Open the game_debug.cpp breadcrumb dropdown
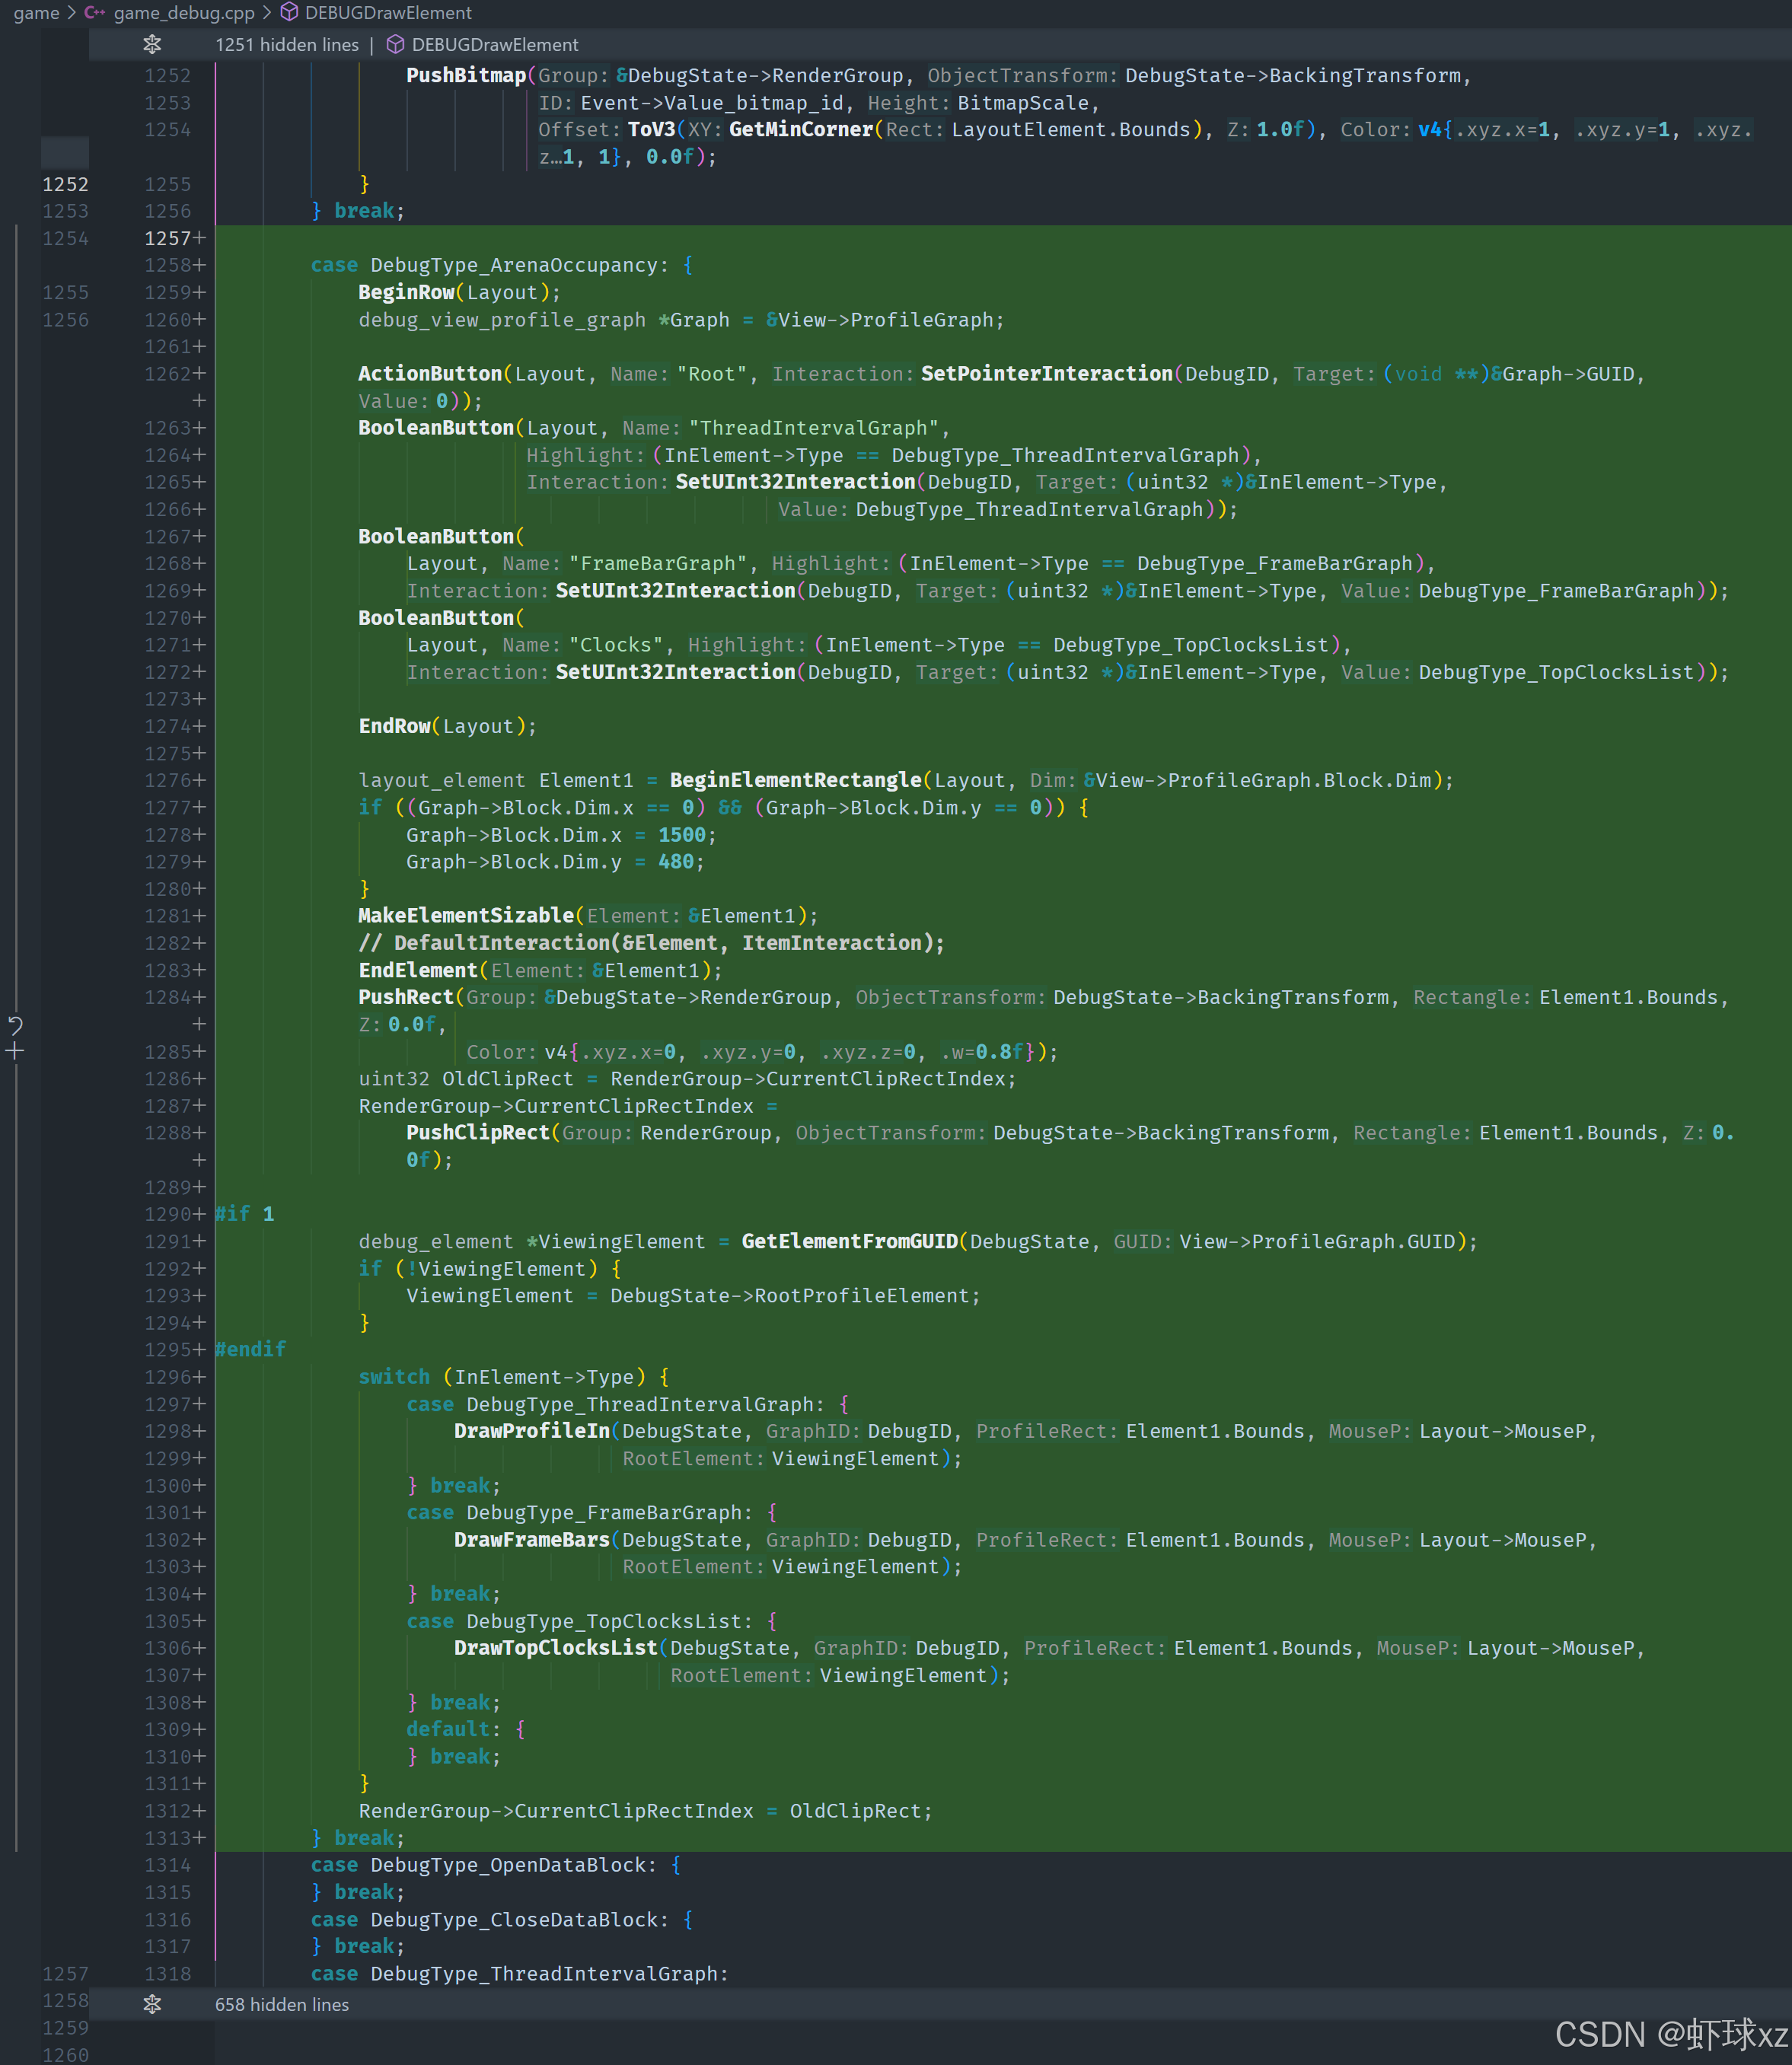 [184, 13]
